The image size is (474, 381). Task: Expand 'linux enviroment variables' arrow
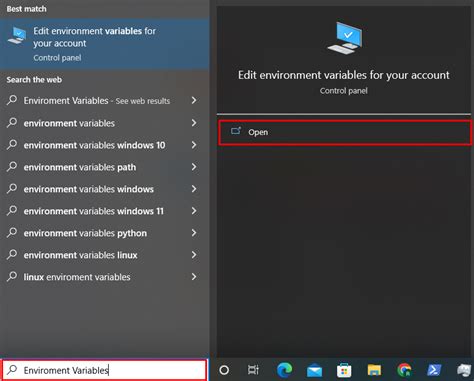pyautogui.click(x=194, y=277)
